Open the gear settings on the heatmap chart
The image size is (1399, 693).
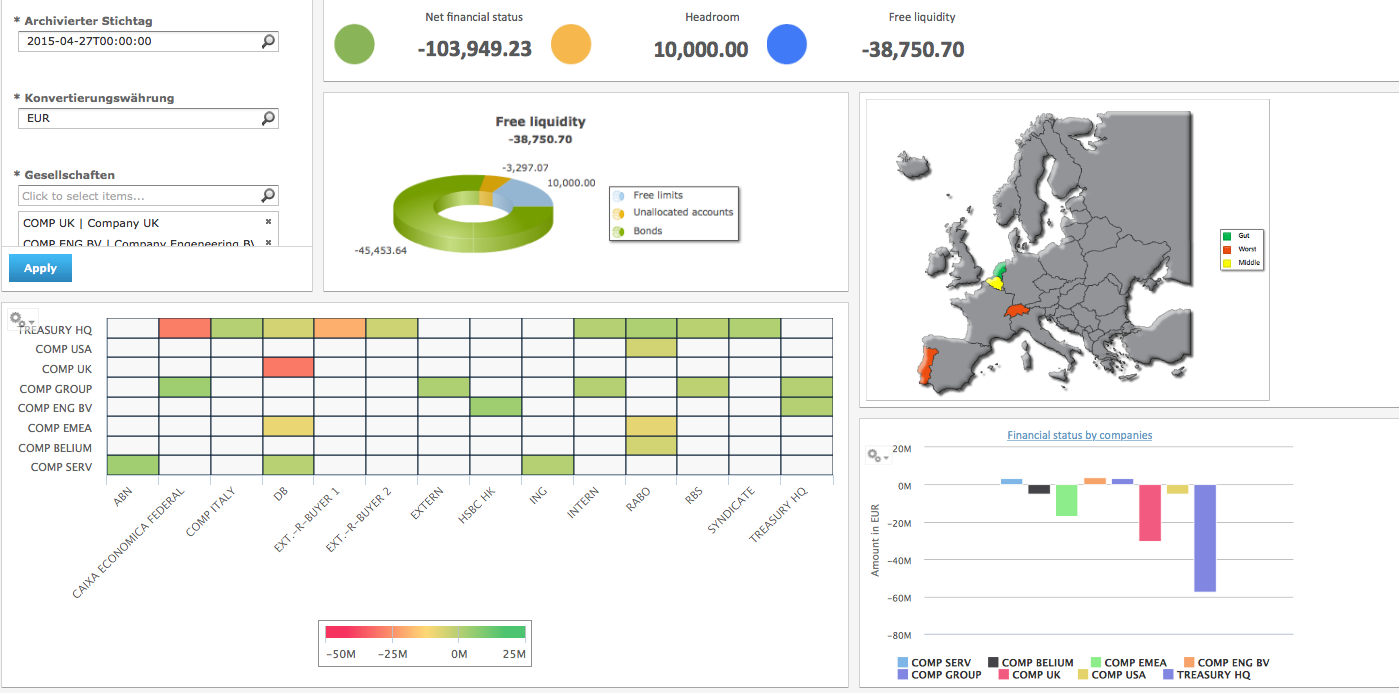(x=20, y=320)
